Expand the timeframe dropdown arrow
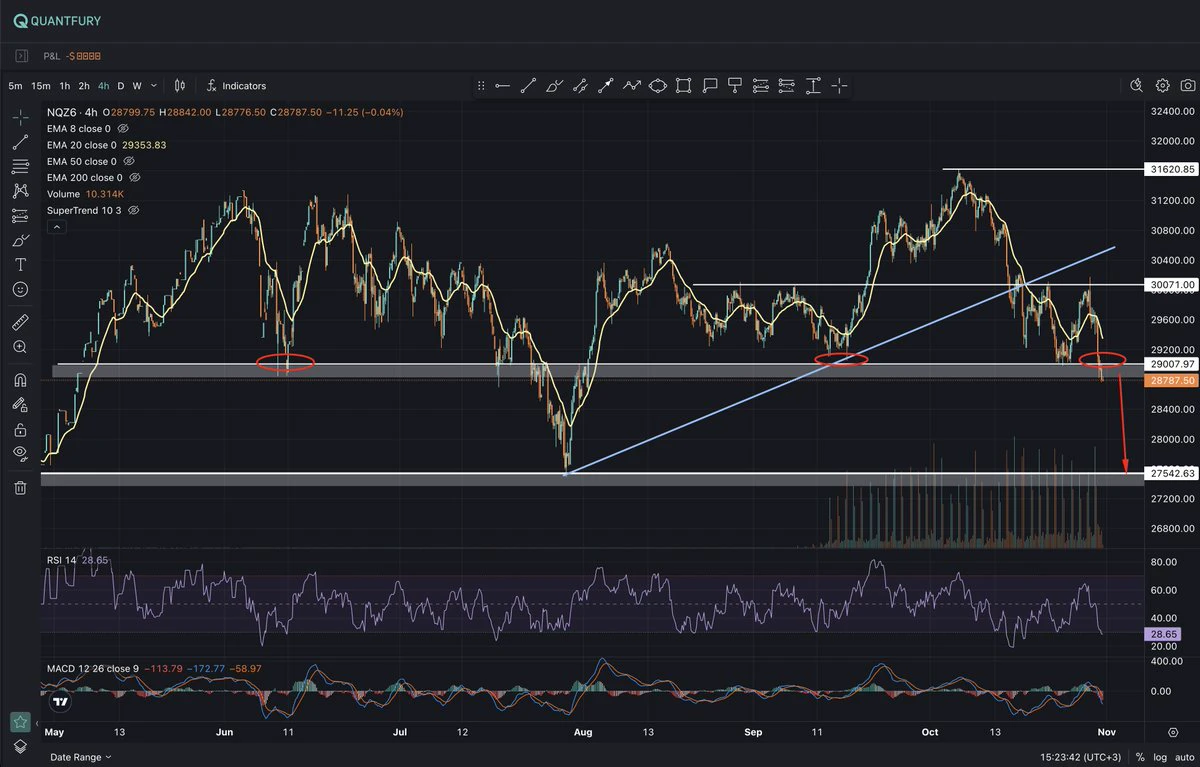Screen dimensions: 1200x767 point(153,86)
